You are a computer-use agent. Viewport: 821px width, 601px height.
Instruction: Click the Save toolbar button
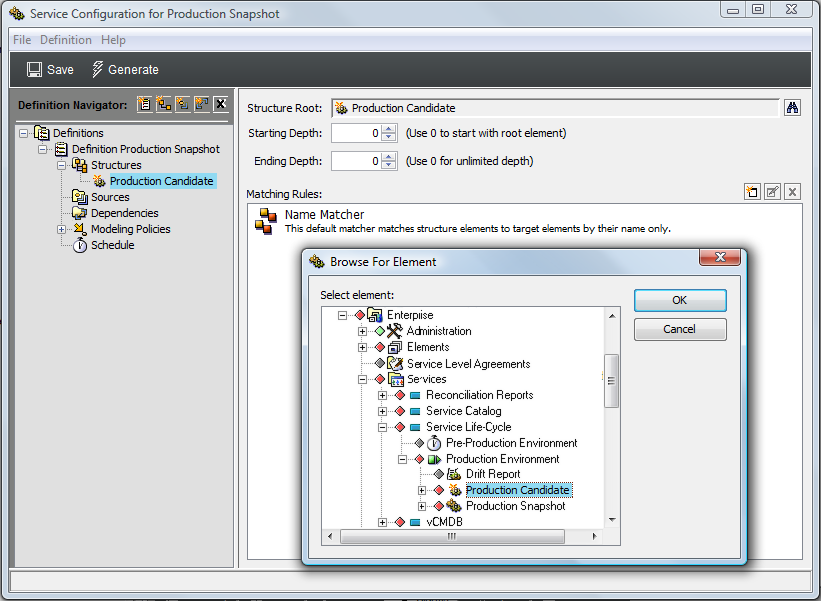pos(50,70)
